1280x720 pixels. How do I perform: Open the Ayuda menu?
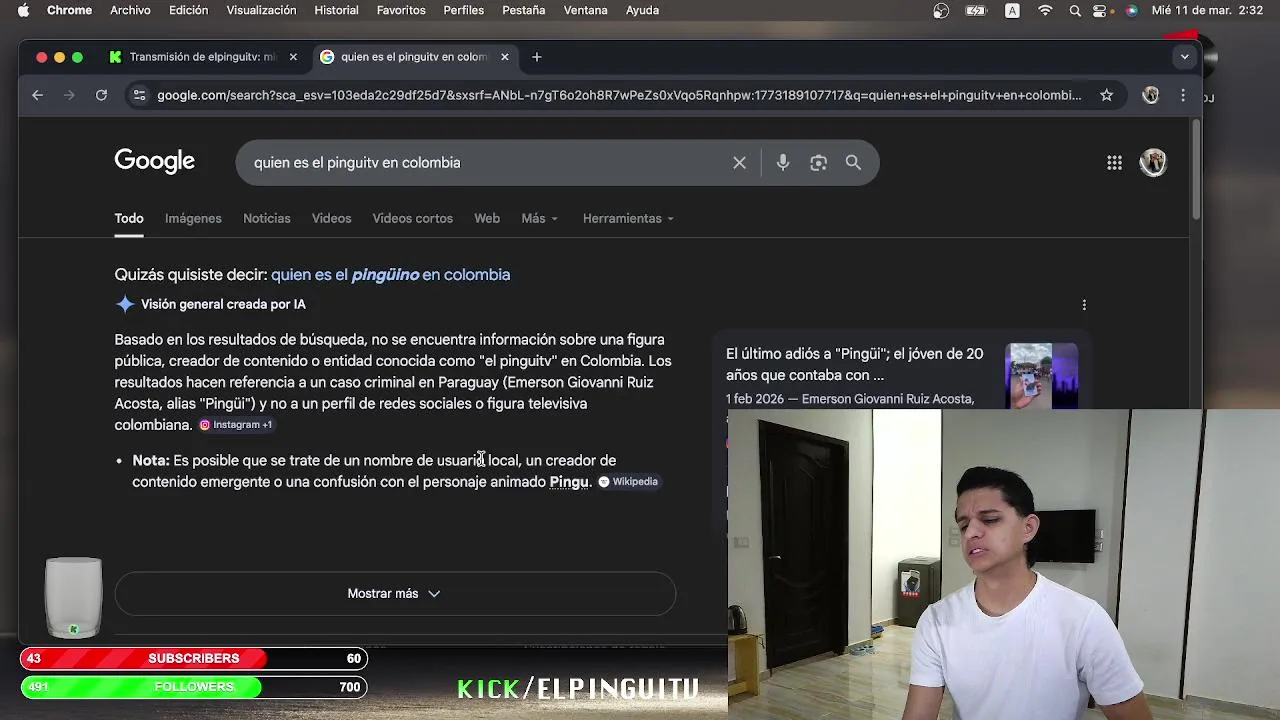point(642,10)
